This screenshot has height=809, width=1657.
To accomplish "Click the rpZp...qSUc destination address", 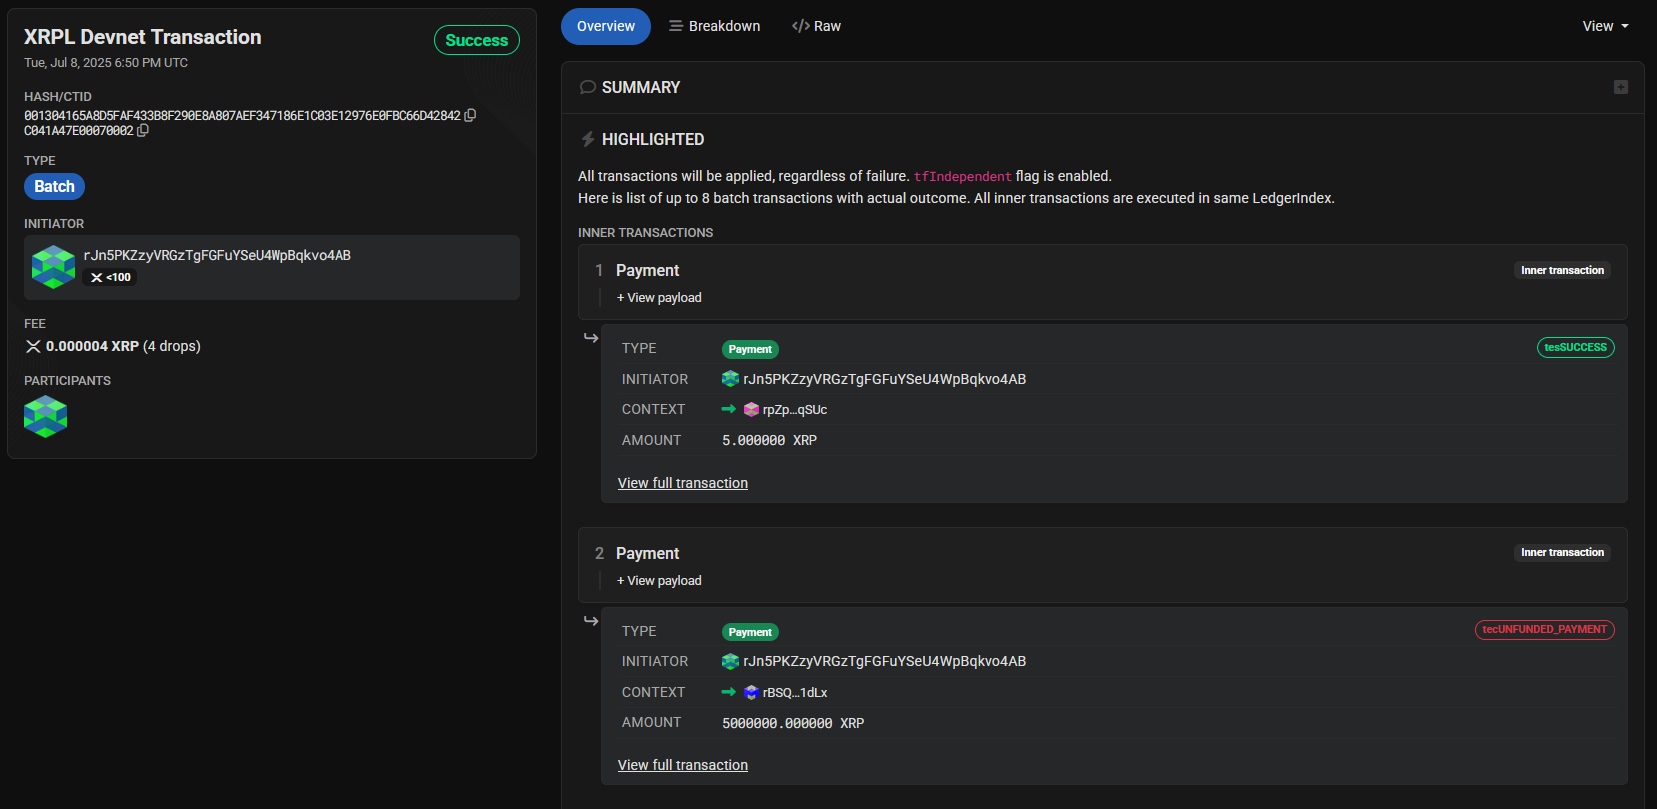I will [795, 409].
